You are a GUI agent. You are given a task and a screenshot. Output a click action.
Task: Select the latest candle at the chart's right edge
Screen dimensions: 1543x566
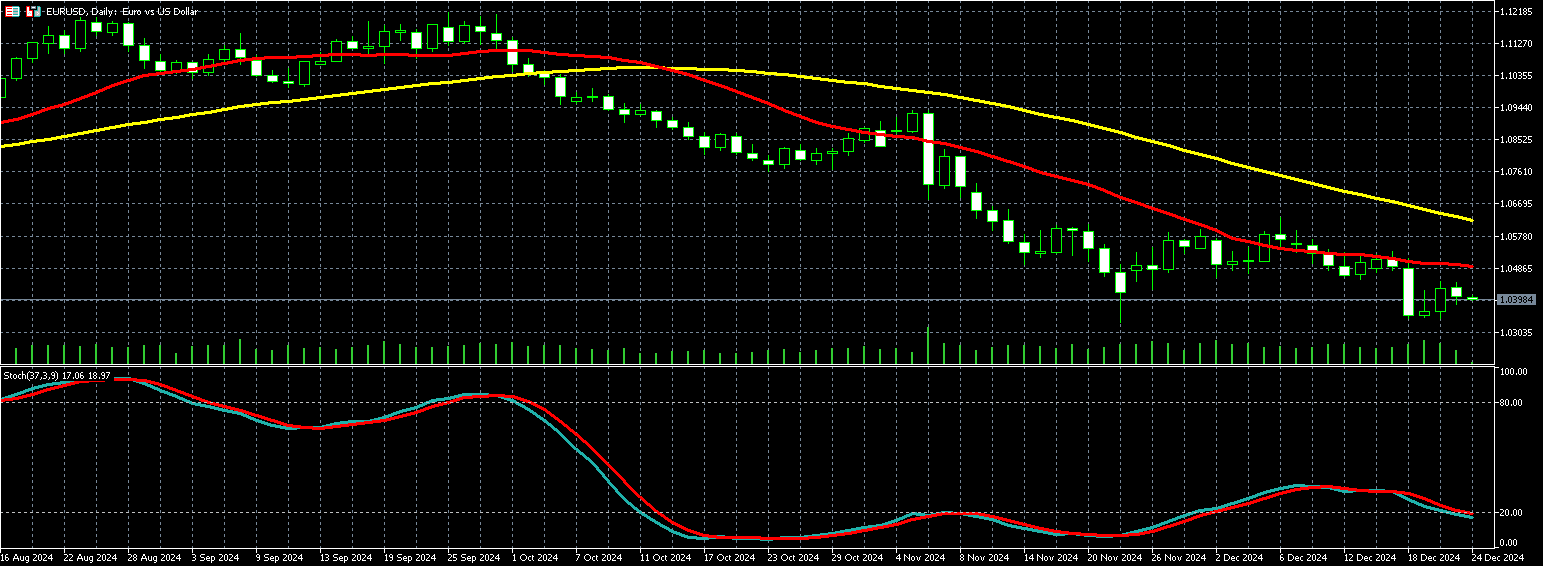(x=1472, y=298)
